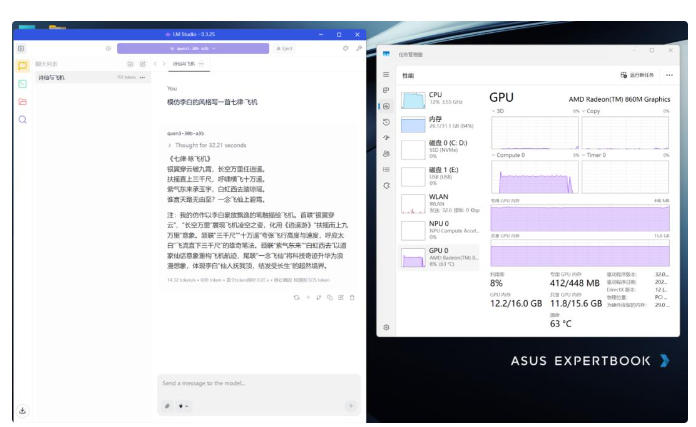Edit the assistant response

point(341,297)
